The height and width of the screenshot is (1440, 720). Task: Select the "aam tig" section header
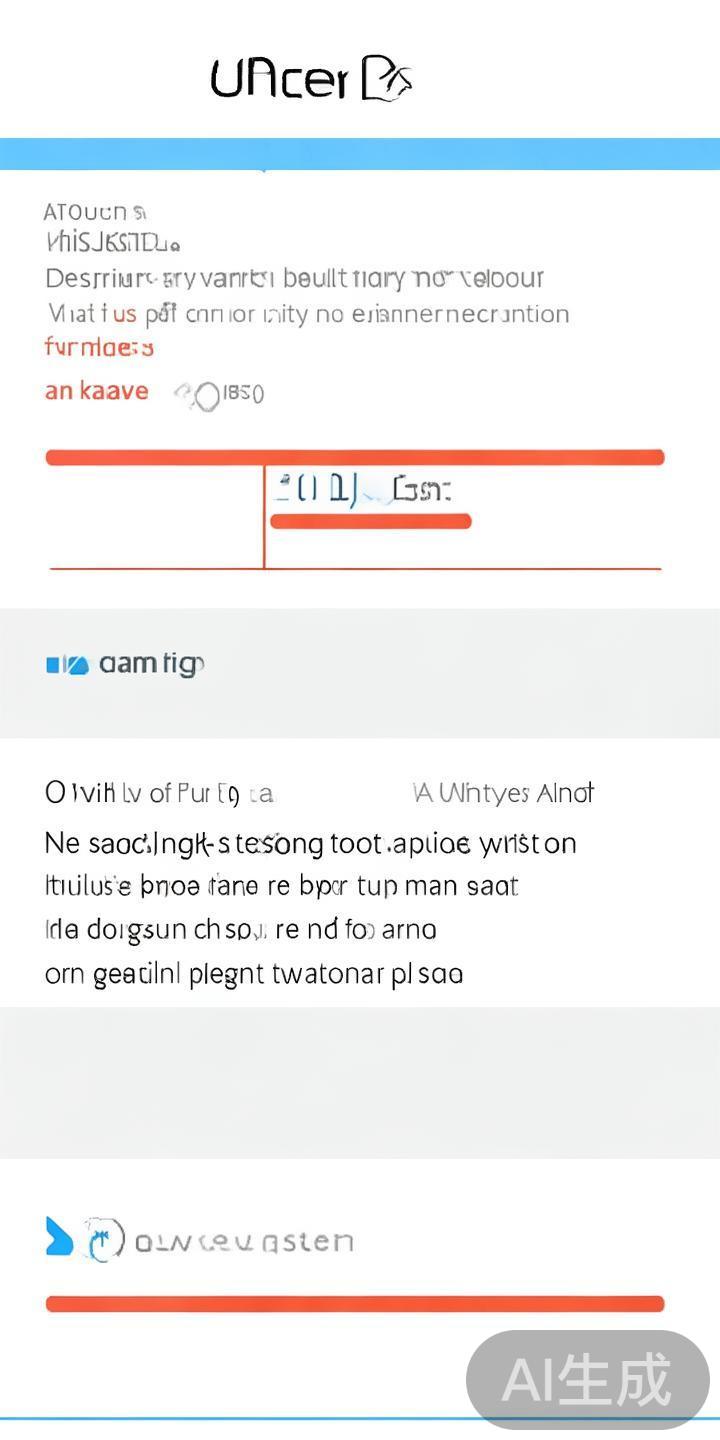(151, 664)
